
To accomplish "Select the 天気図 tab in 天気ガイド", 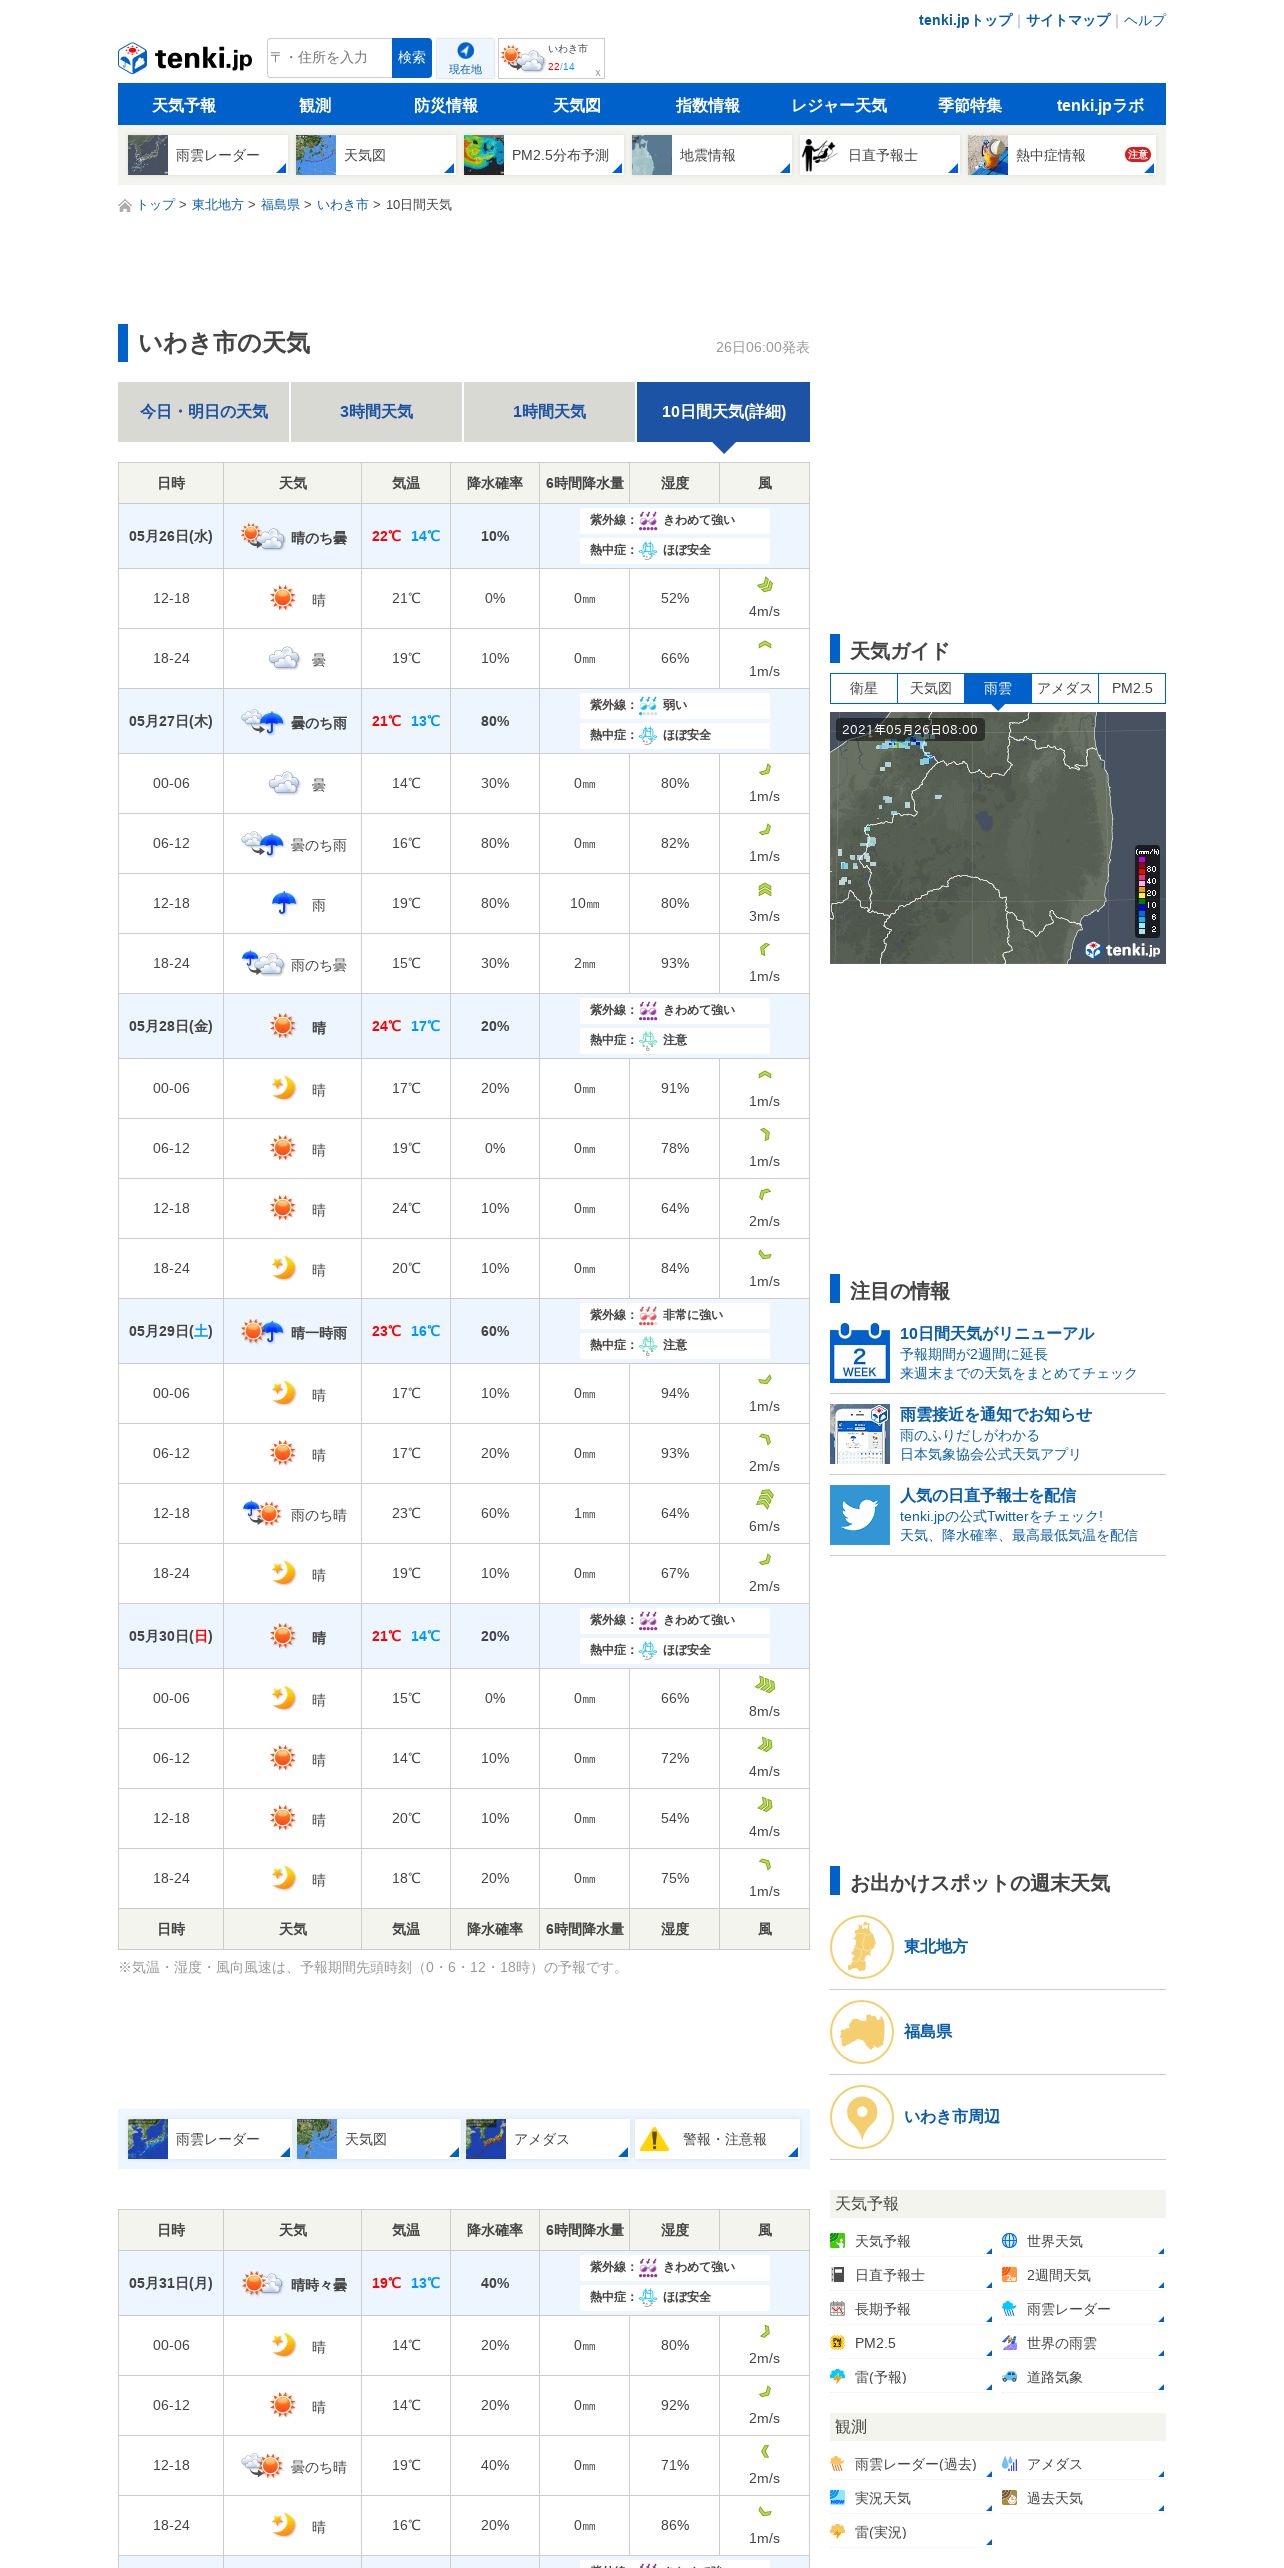I will [931, 688].
